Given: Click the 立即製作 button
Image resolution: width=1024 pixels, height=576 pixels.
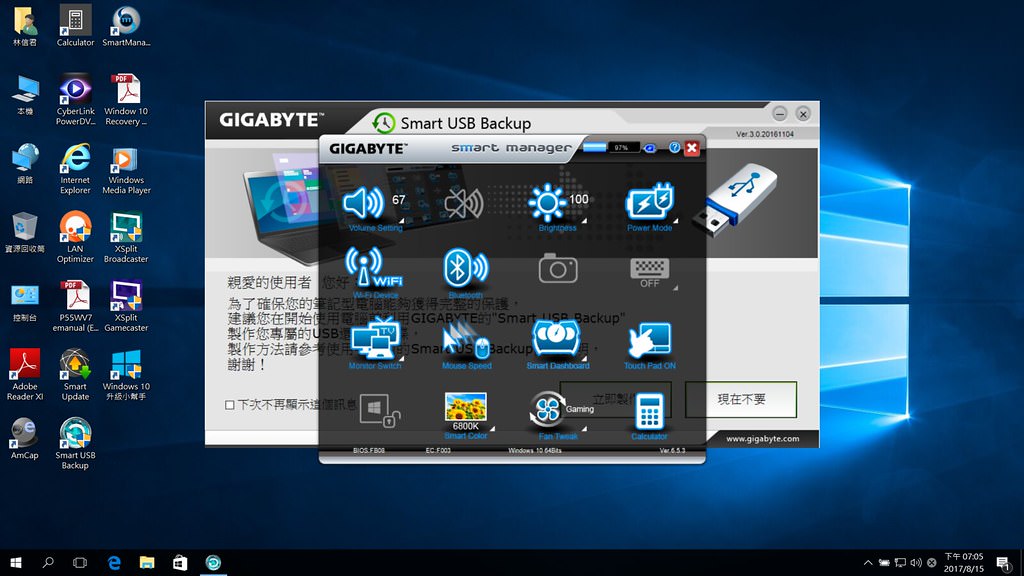Looking at the screenshot, I should pos(615,399).
